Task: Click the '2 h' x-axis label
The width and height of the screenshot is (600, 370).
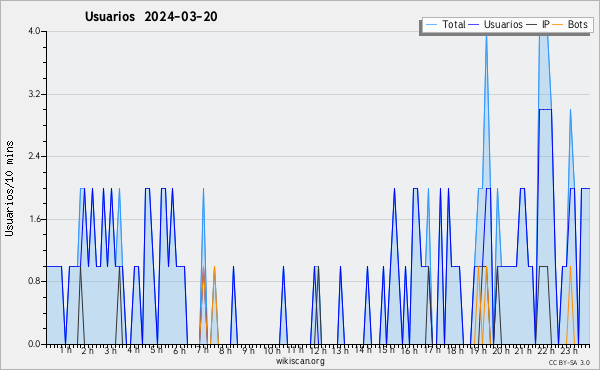Action: (x=87, y=350)
